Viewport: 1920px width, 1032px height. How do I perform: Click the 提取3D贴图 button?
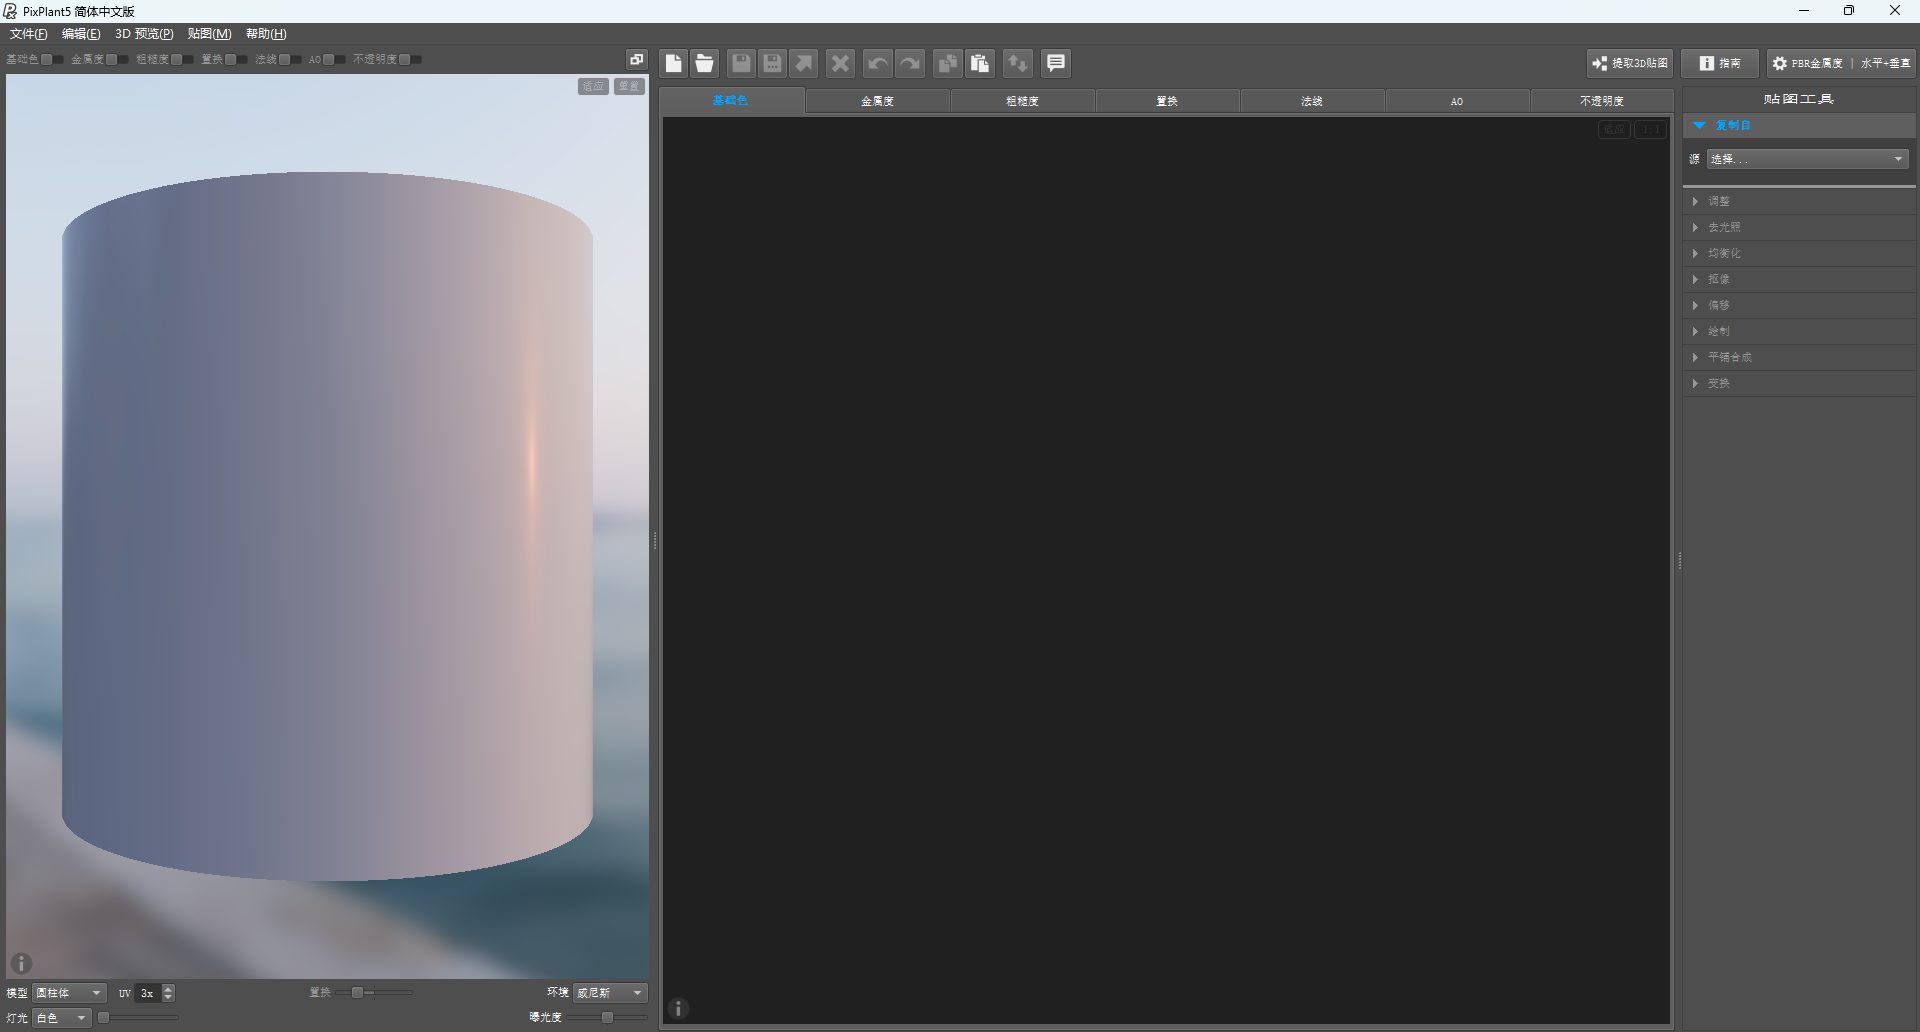coord(1630,63)
